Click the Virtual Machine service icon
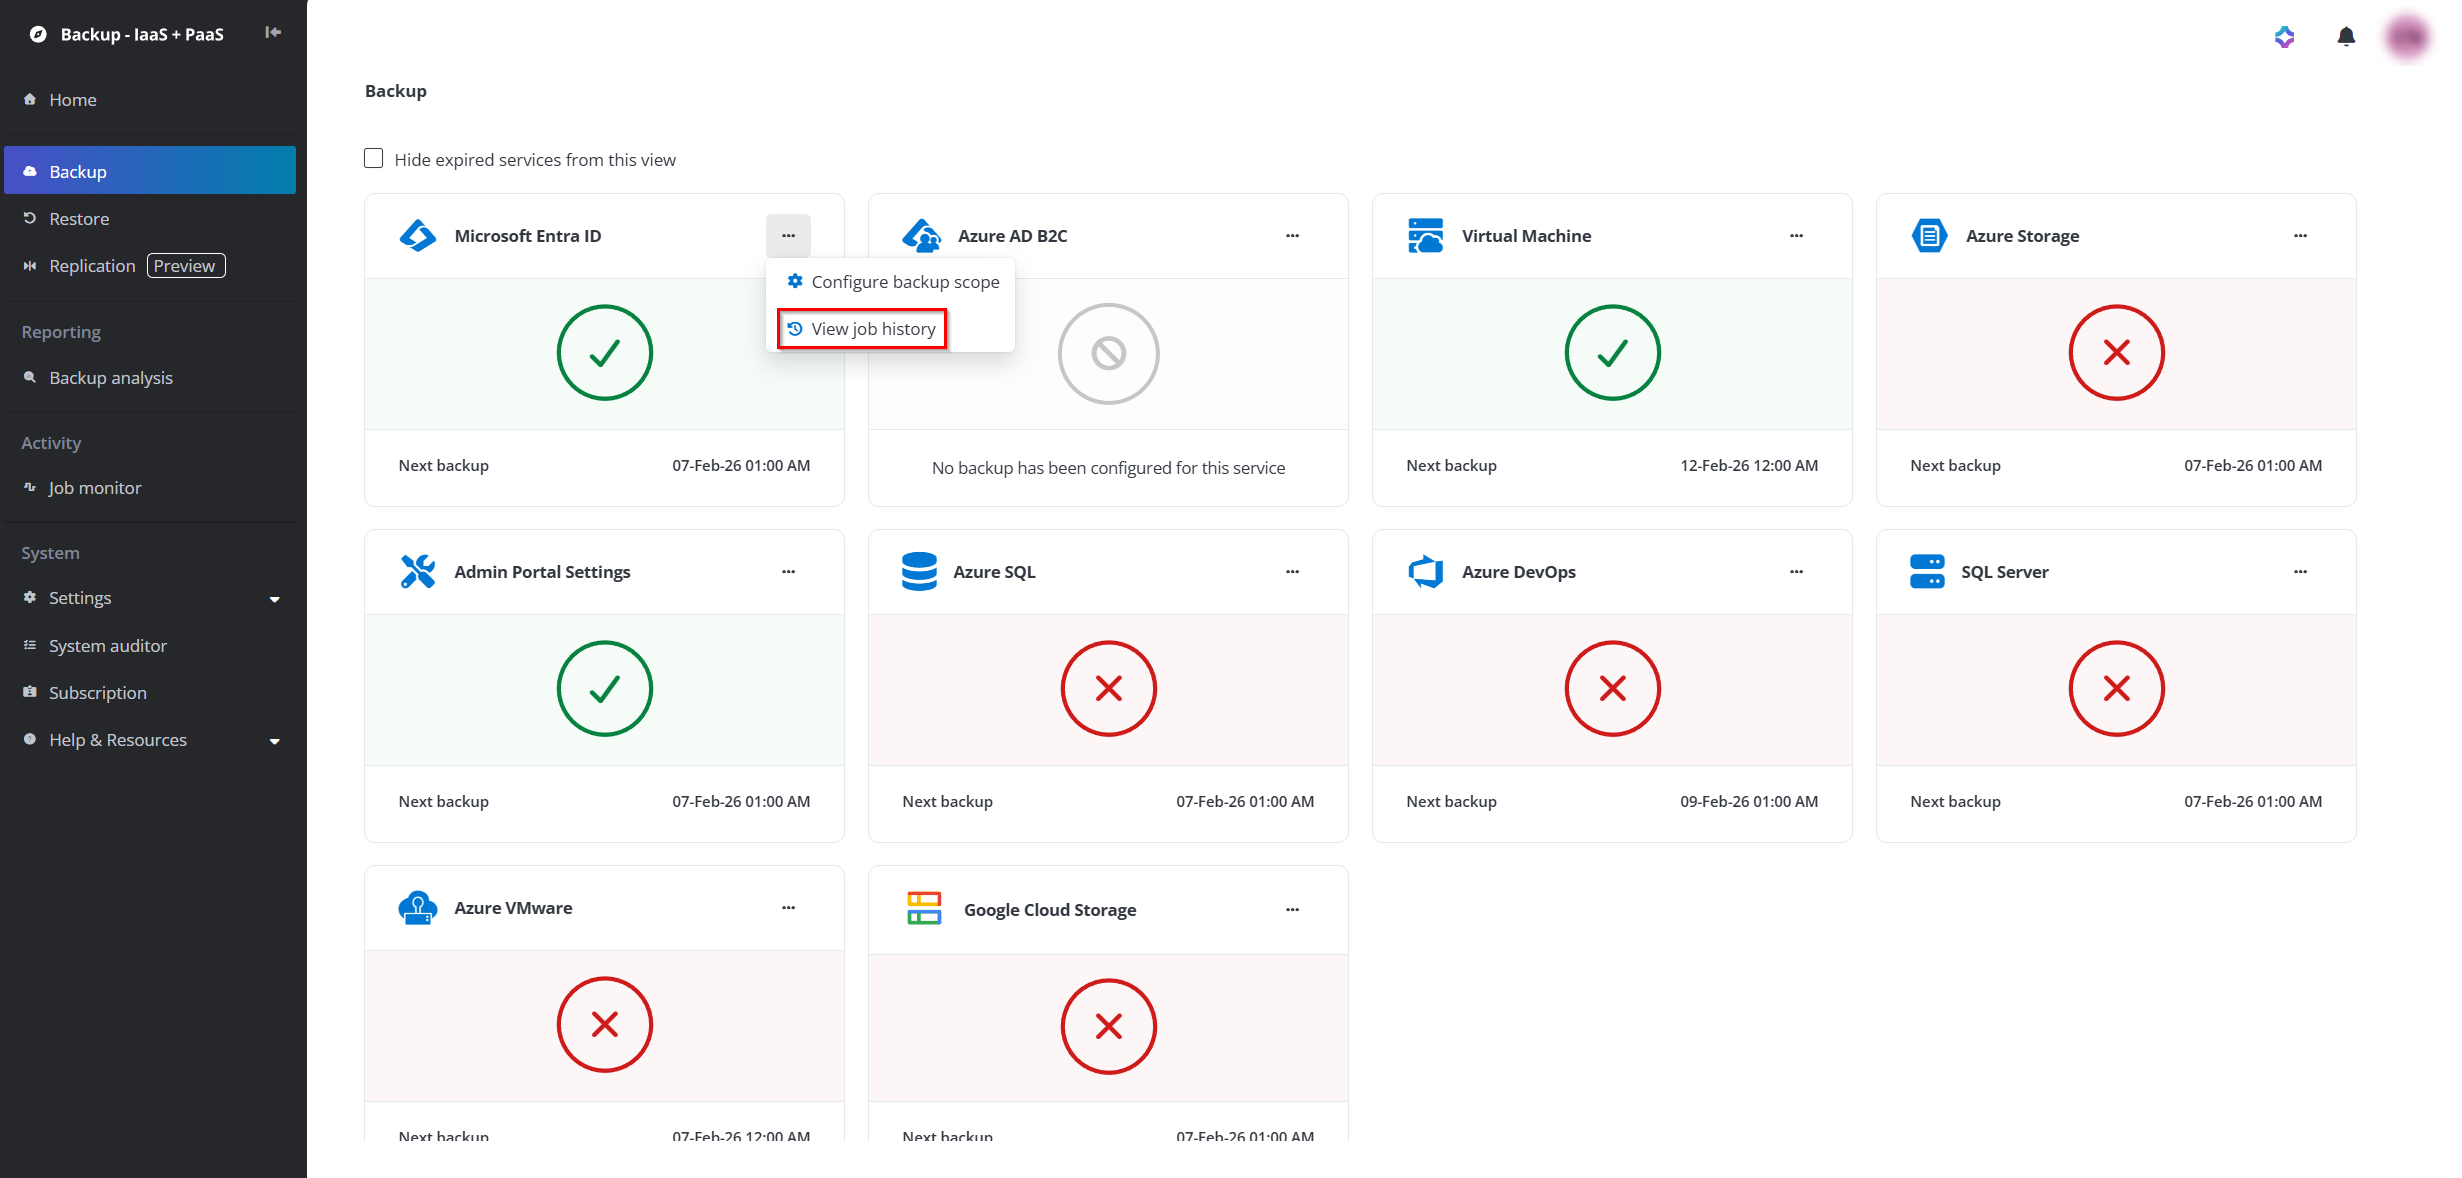The height and width of the screenshot is (1178, 2462). click(1426, 236)
